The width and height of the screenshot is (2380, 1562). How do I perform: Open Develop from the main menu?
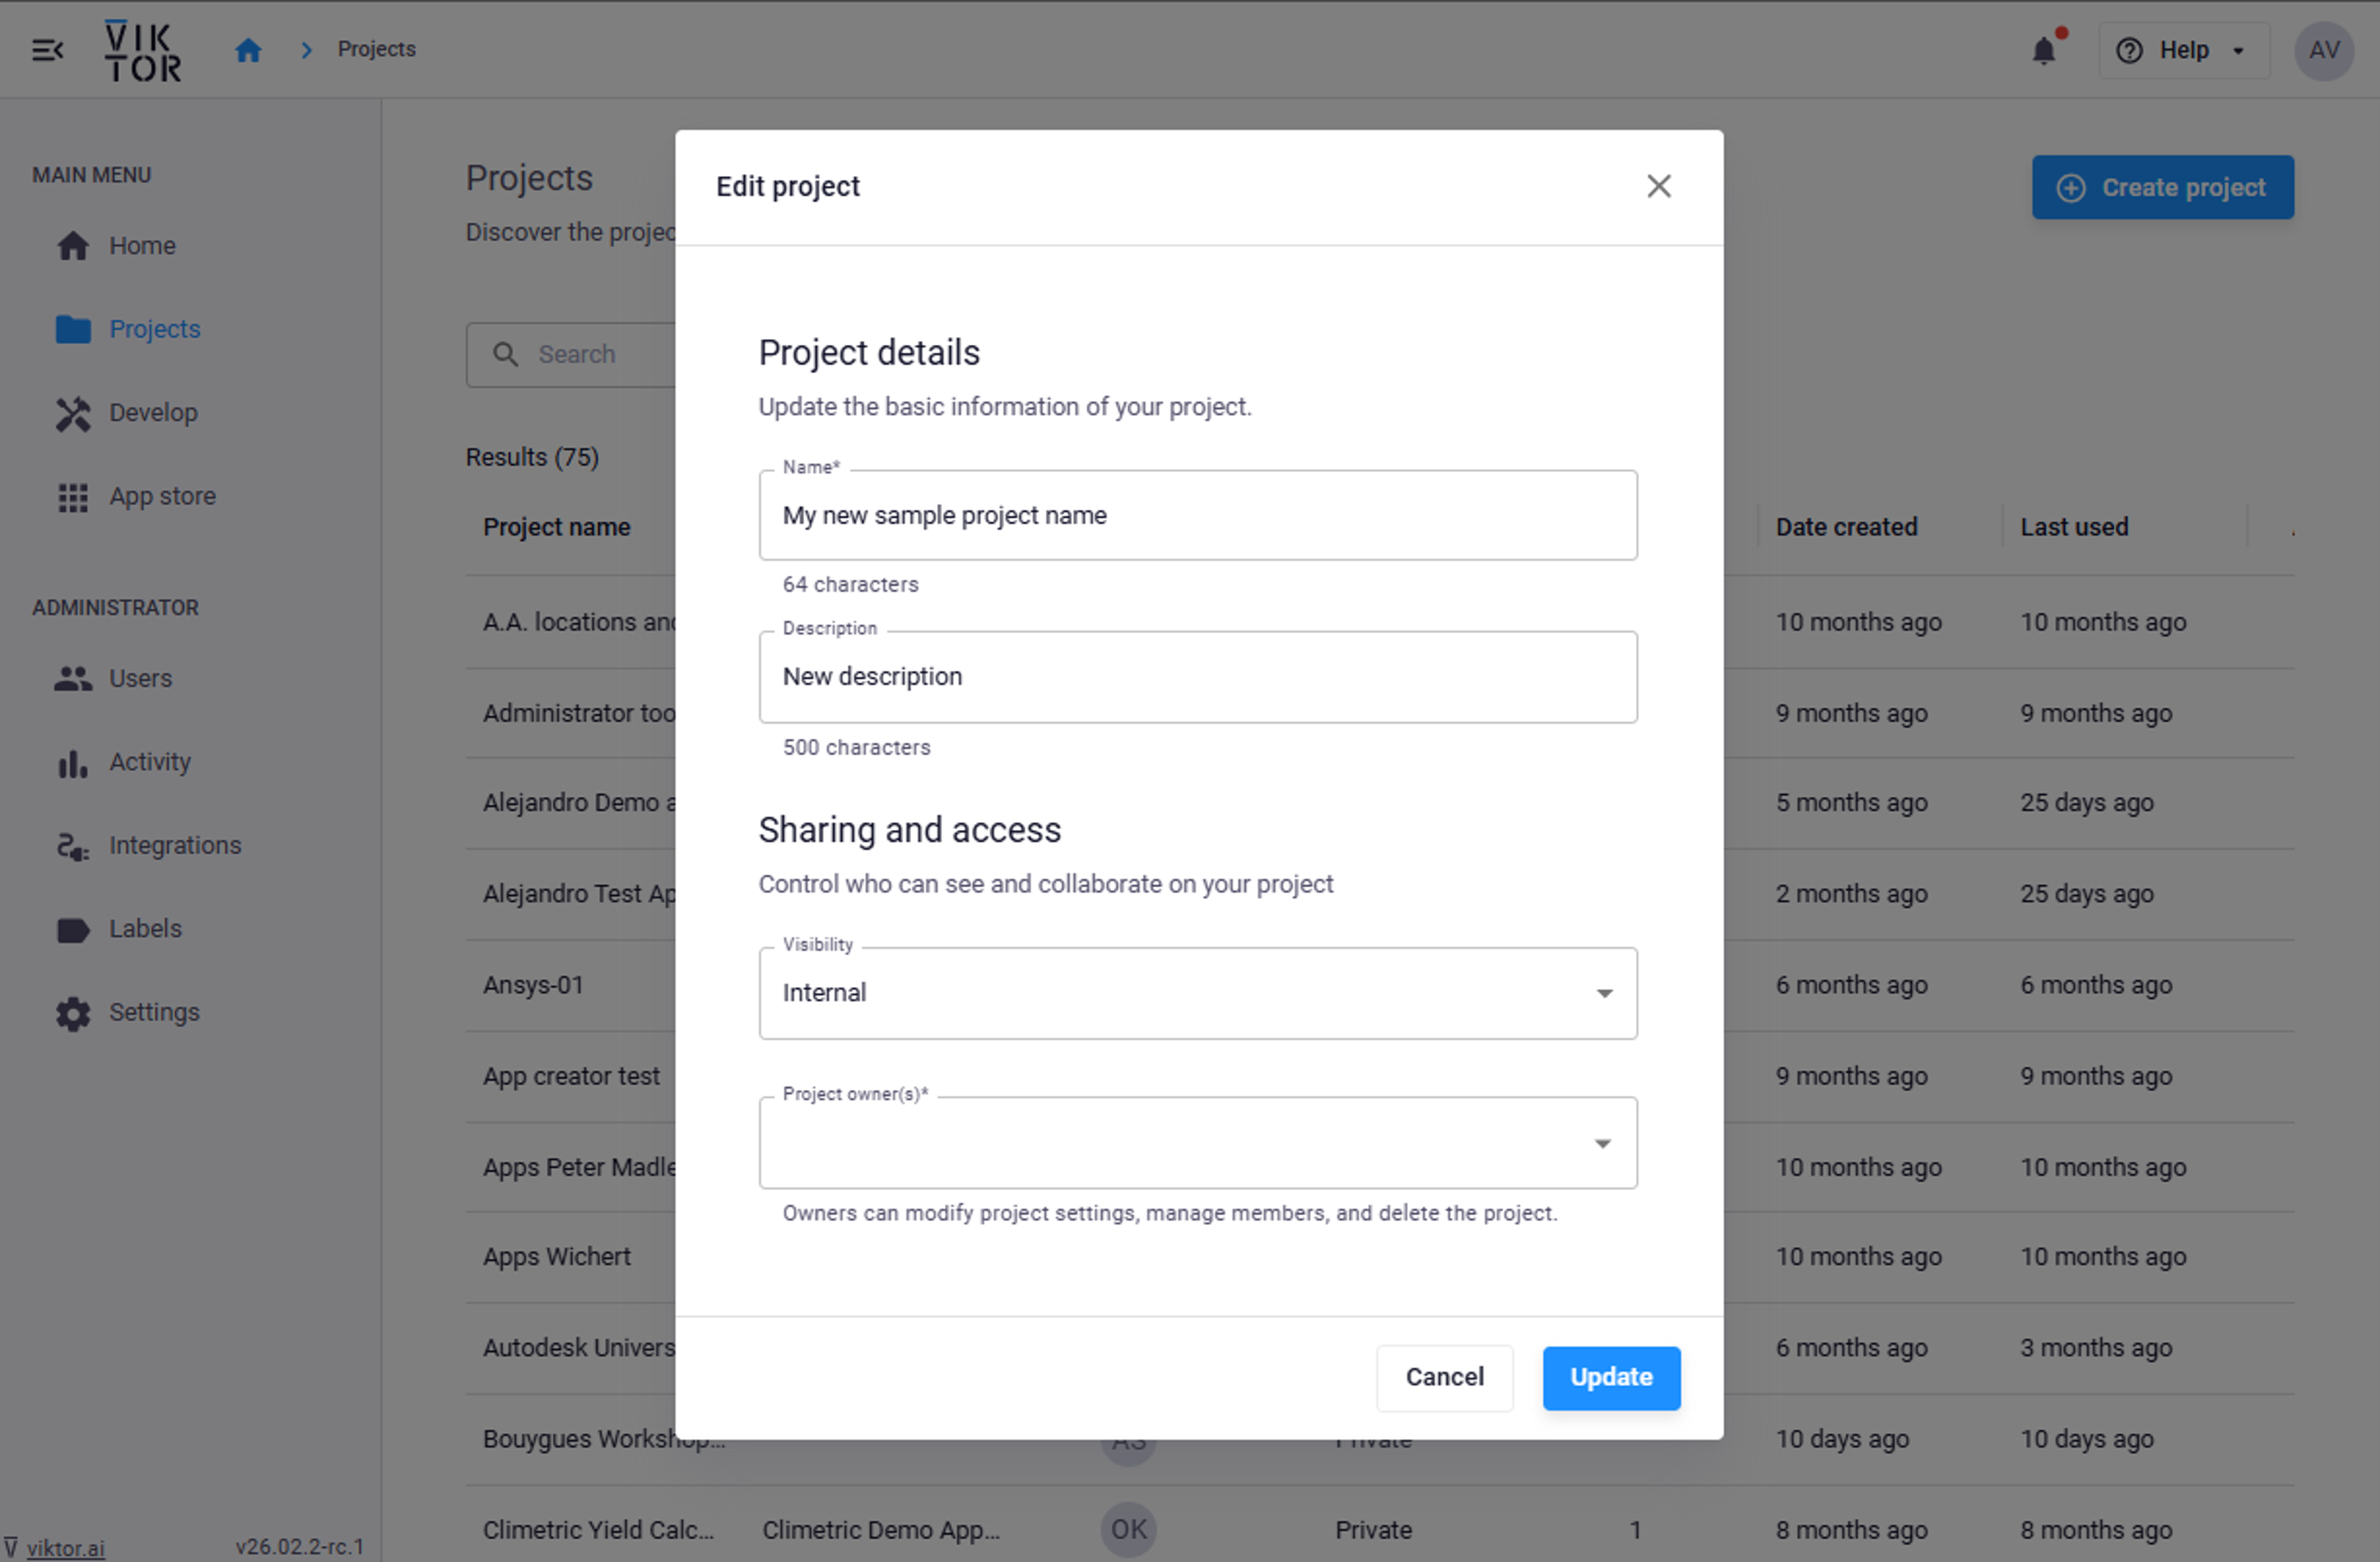tap(153, 413)
